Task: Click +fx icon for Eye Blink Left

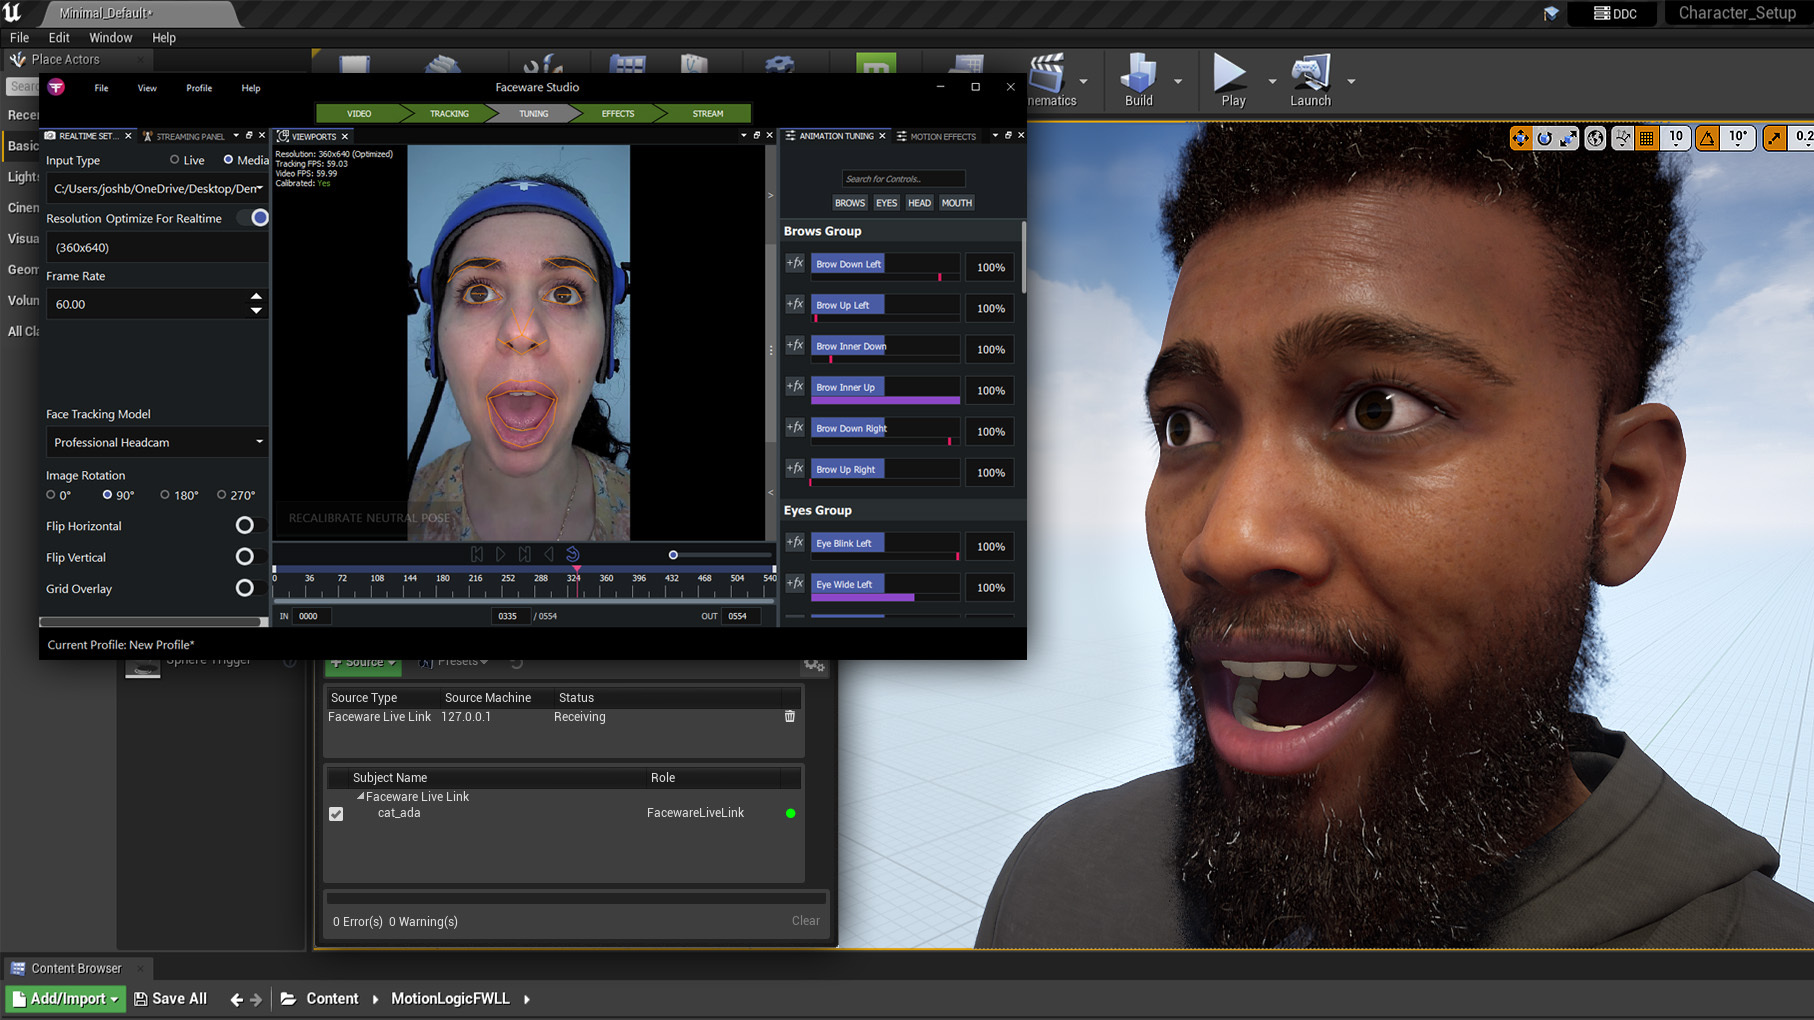Action: (795, 542)
